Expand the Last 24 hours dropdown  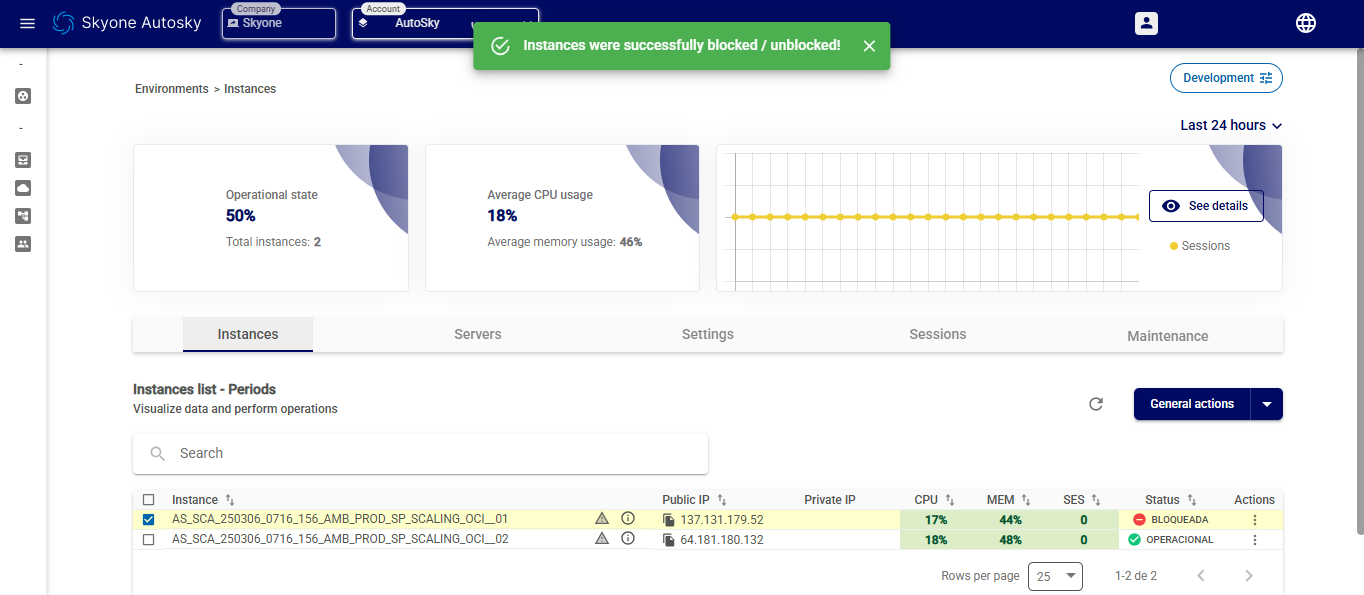point(1230,126)
